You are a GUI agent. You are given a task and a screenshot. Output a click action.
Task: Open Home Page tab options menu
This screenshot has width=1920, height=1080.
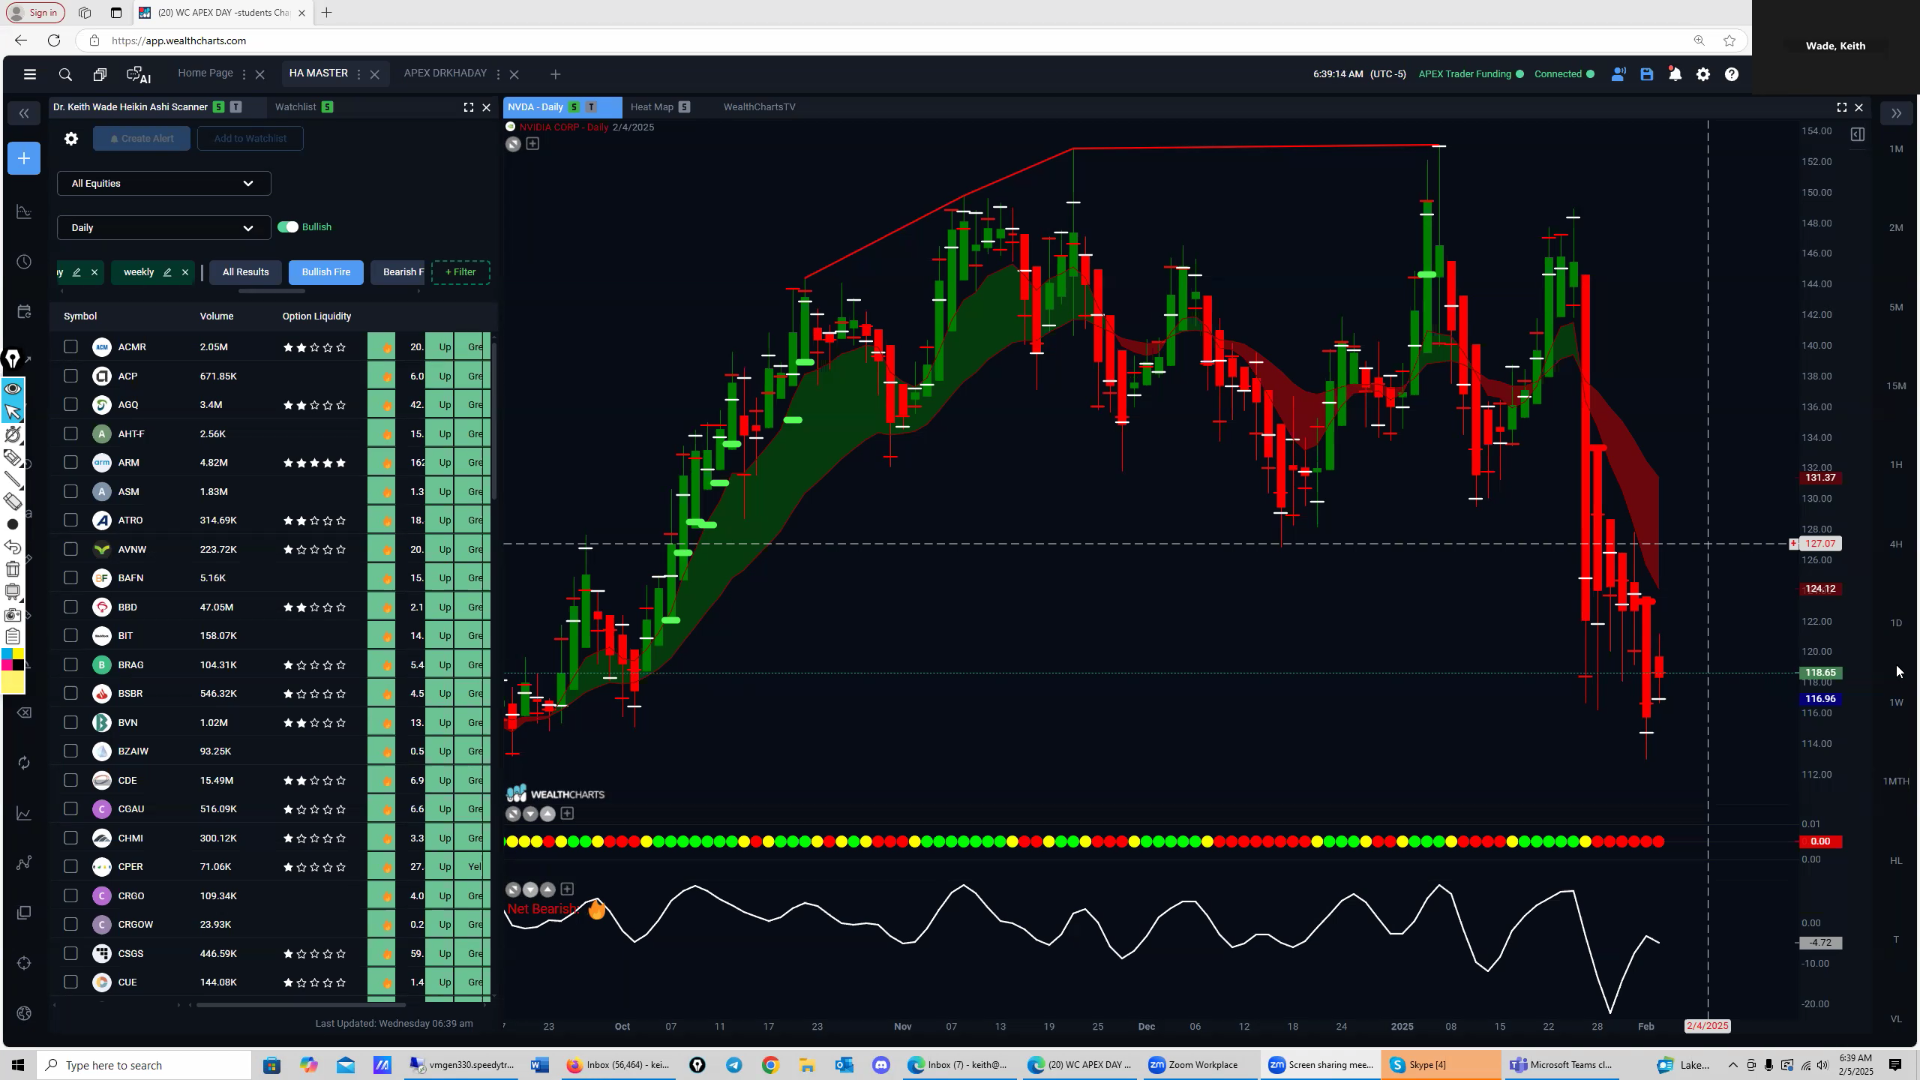(244, 74)
